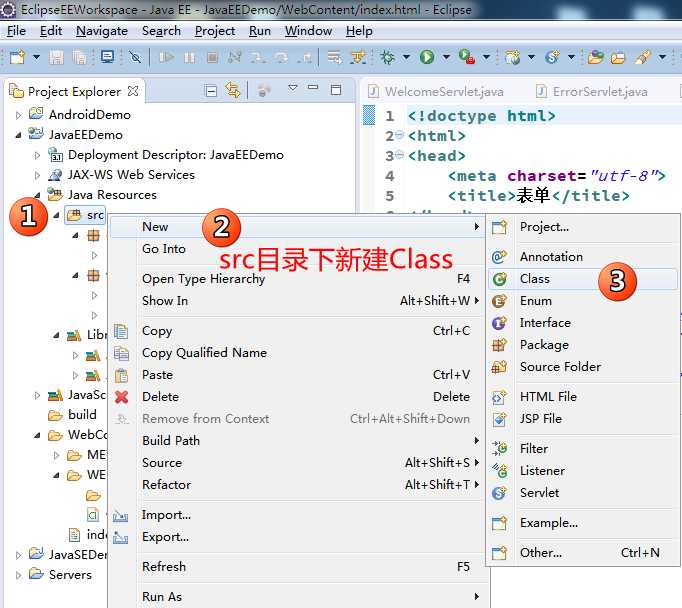Open the Debug dropdown arrow
The image size is (682, 608).
(406, 57)
